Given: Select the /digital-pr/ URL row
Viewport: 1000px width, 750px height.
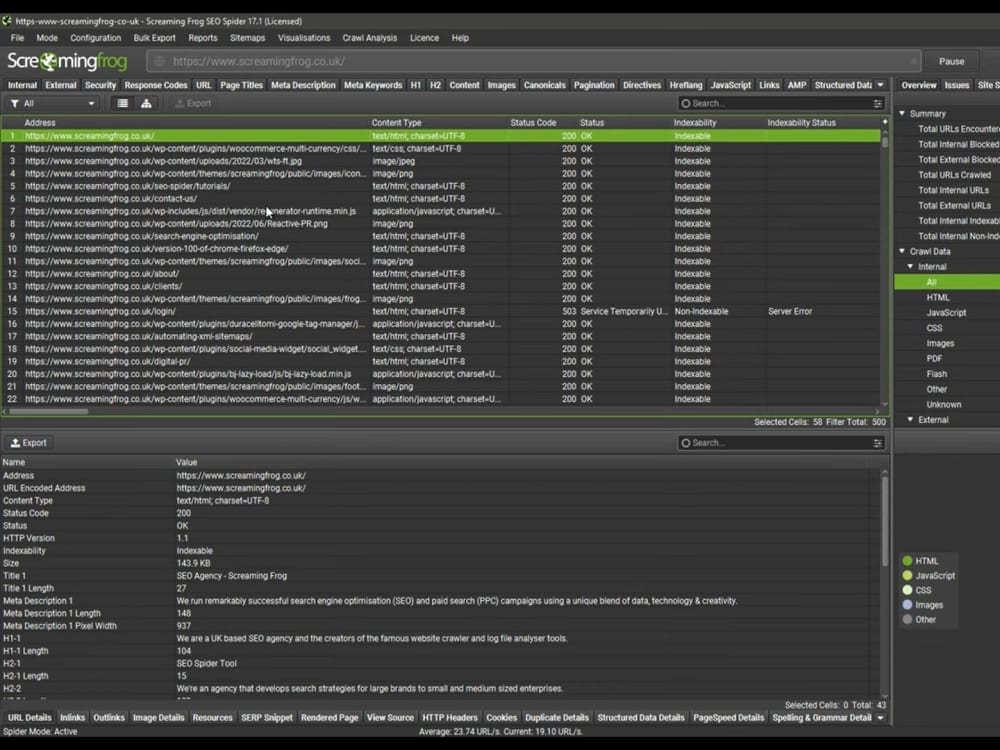Looking at the screenshot, I should [x=440, y=361].
